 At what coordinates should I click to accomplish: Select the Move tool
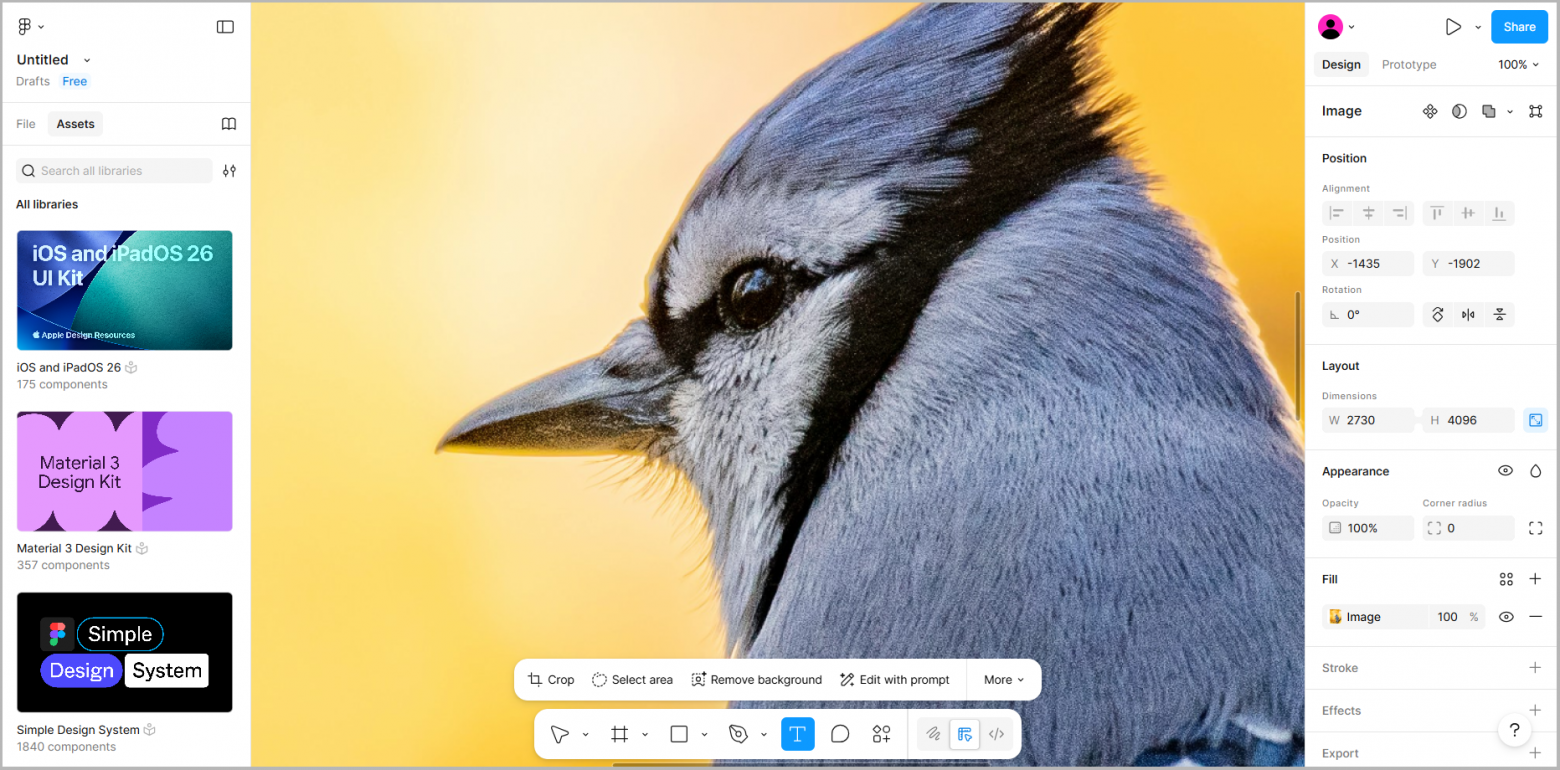coord(561,733)
